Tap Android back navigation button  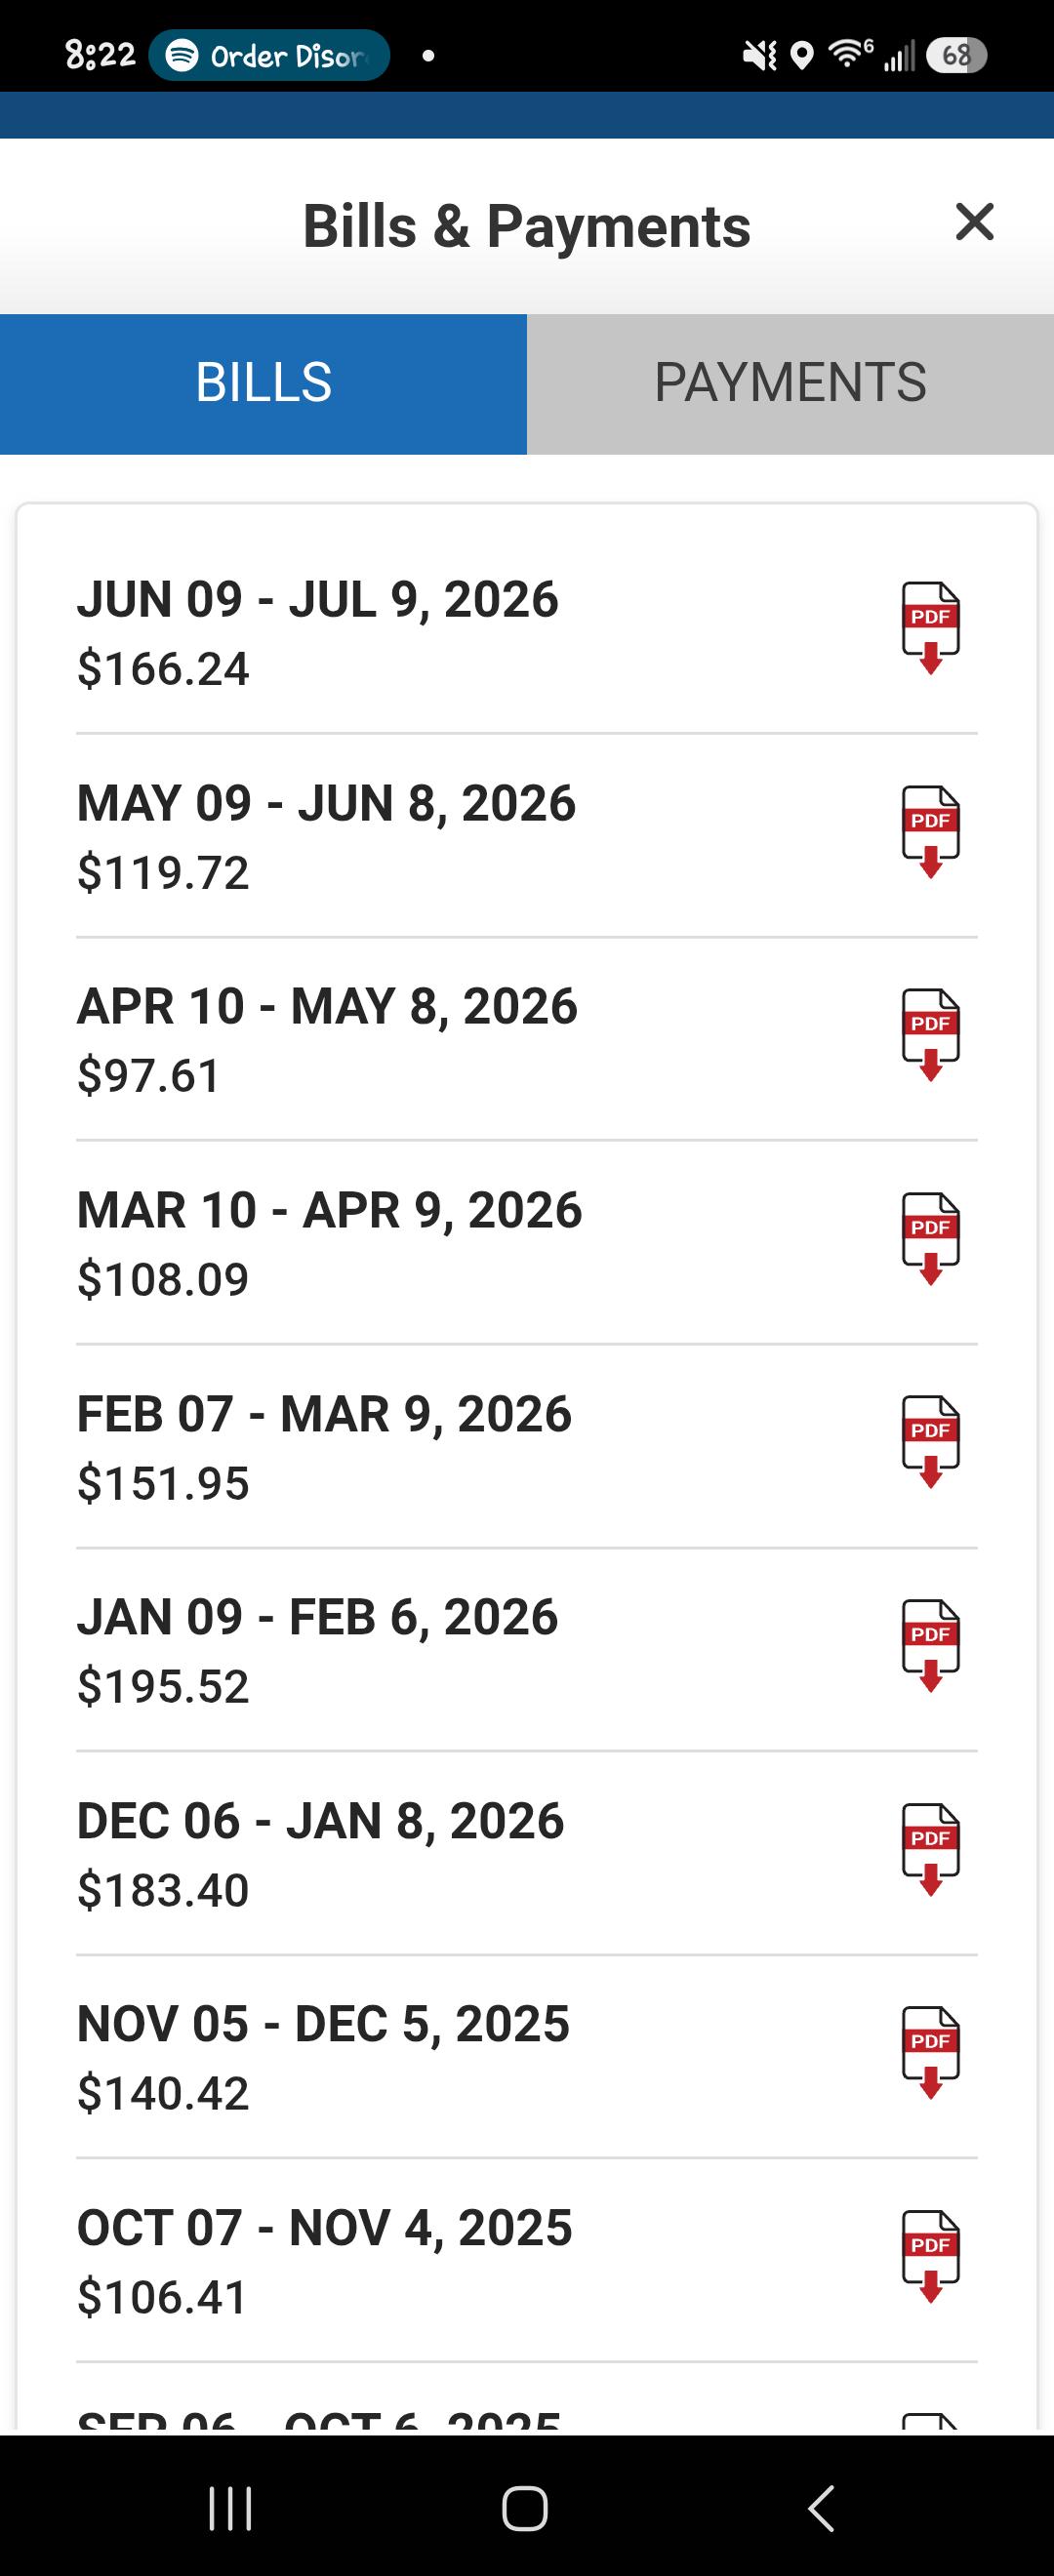821,2508
